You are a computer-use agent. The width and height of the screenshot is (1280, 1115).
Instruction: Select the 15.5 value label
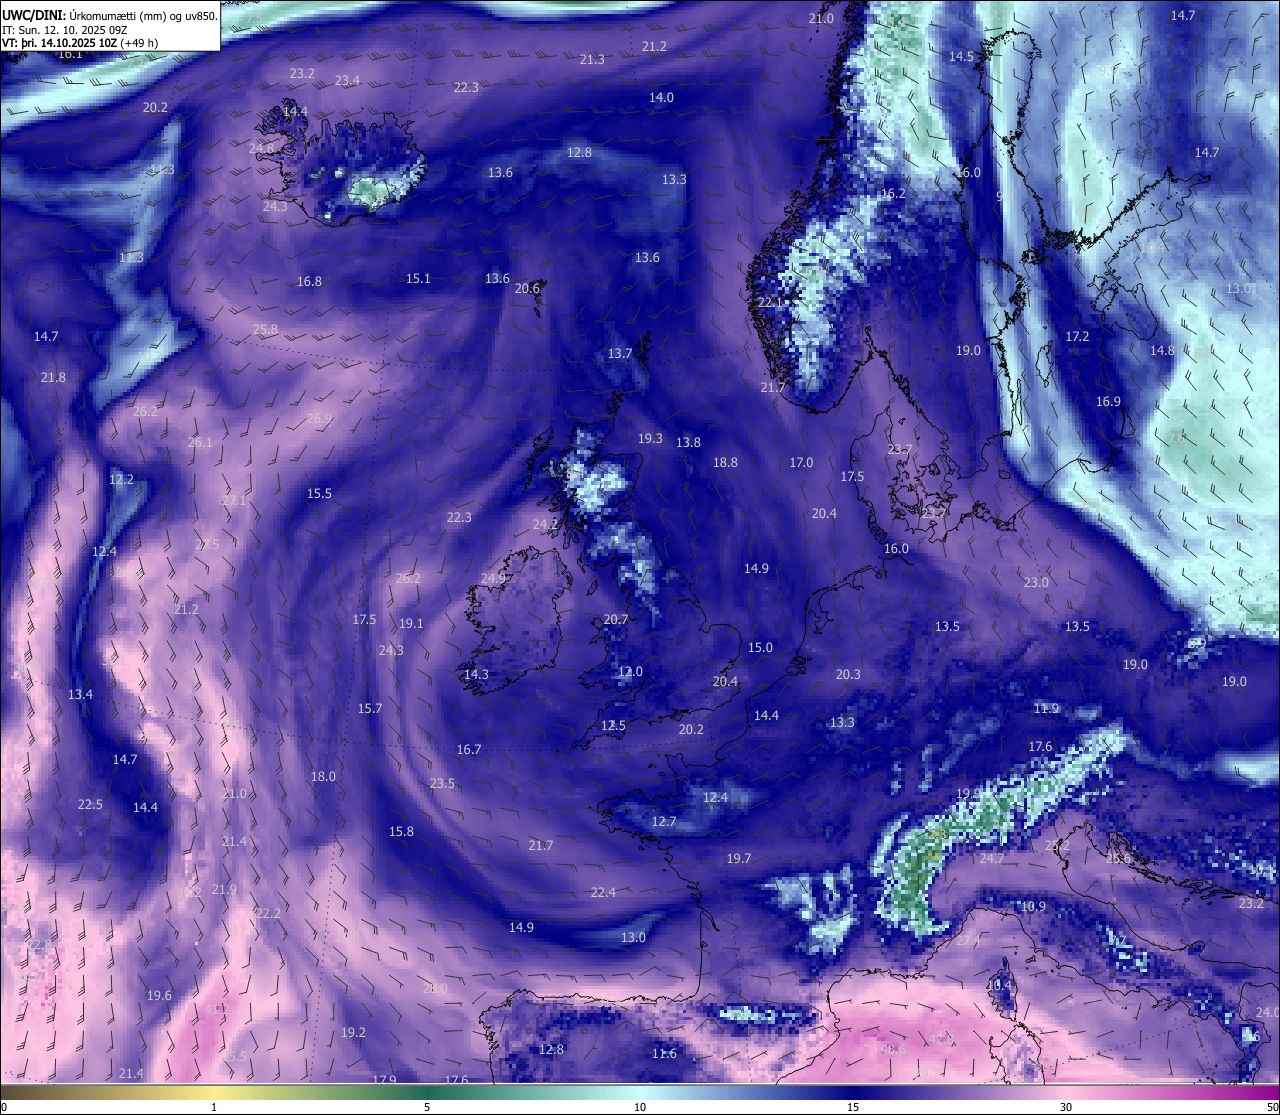pos(319,494)
